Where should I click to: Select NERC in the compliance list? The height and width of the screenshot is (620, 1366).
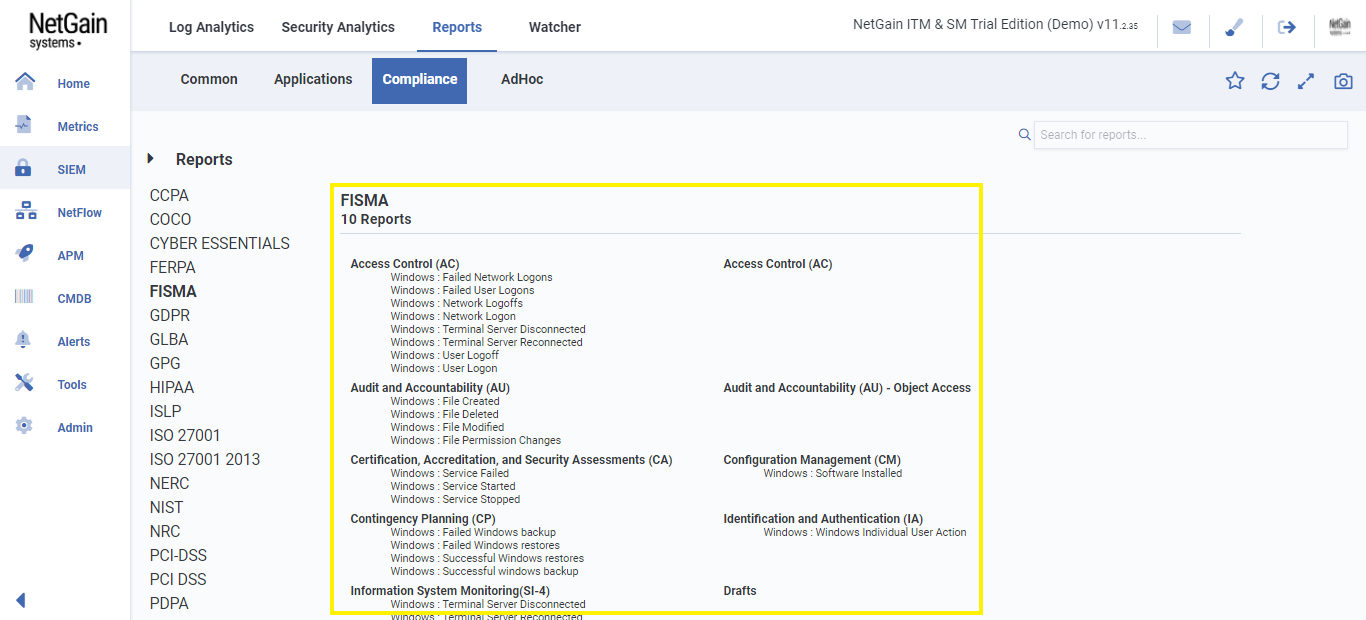[x=169, y=483]
